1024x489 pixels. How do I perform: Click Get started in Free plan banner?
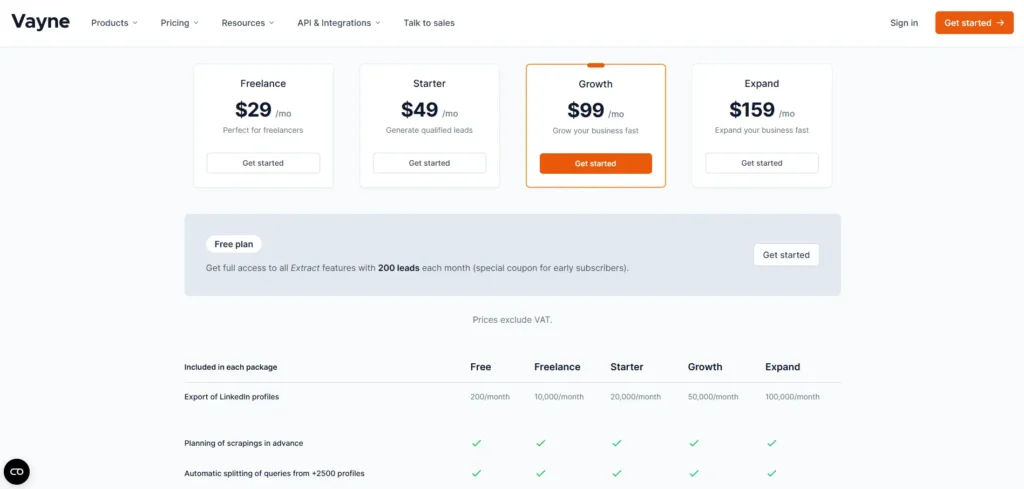click(786, 255)
